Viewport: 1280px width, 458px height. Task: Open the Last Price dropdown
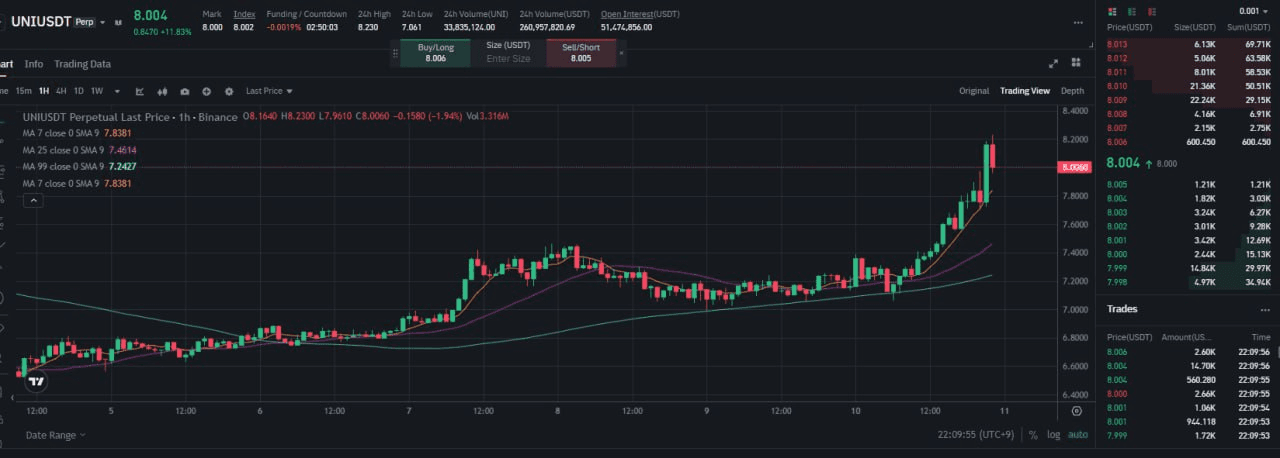point(269,91)
